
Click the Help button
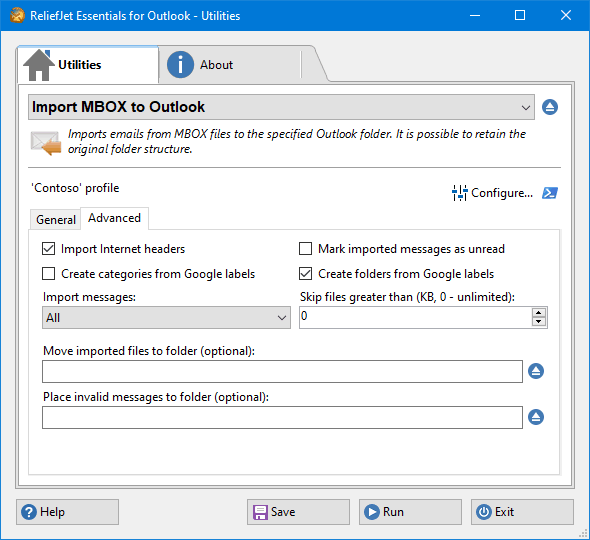click(67, 512)
